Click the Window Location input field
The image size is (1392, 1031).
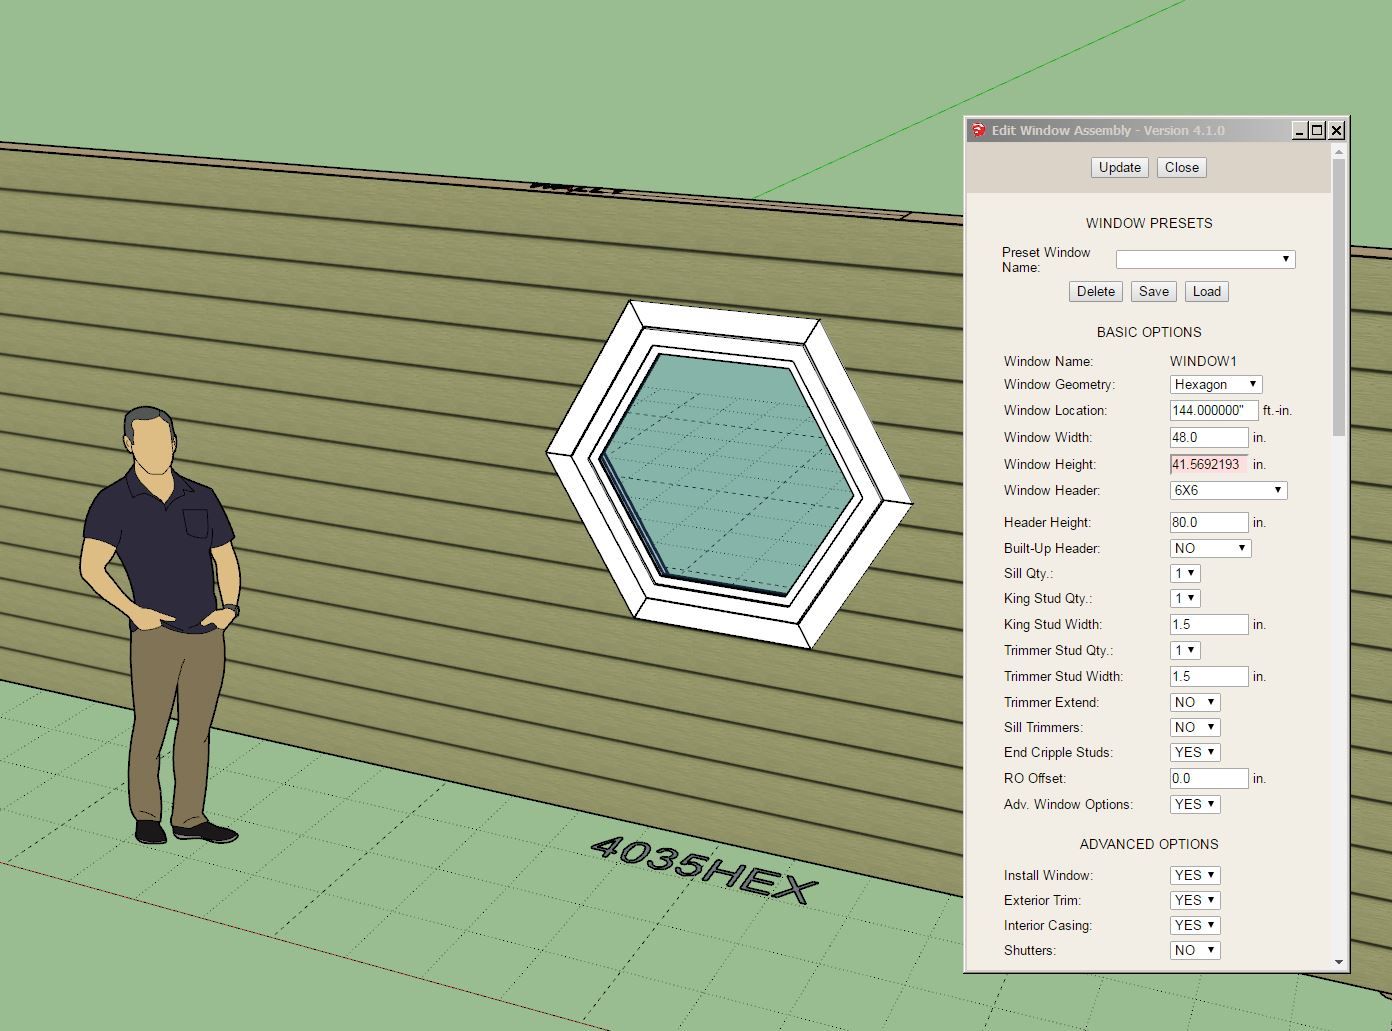pos(1214,410)
